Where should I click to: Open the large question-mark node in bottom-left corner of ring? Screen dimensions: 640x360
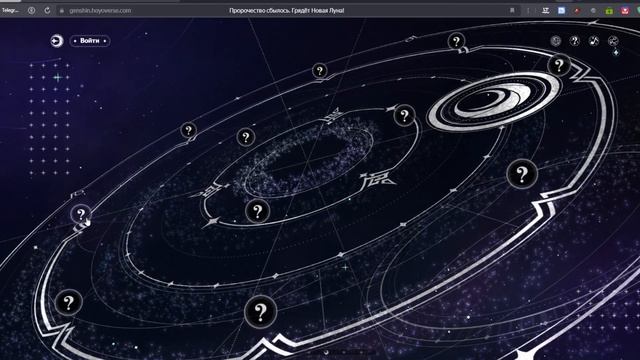click(x=68, y=302)
